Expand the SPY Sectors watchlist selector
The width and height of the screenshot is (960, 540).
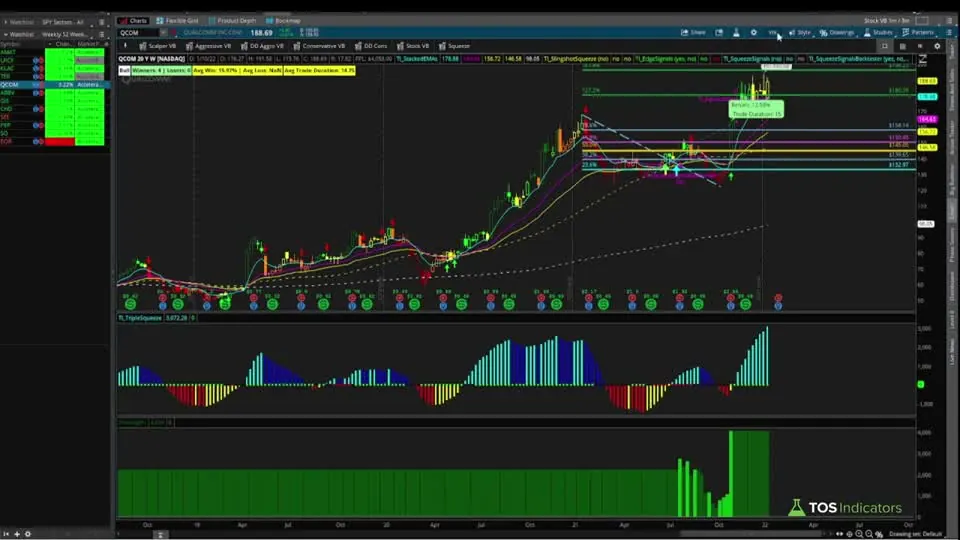pyautogui.click(x=62, y=22)
